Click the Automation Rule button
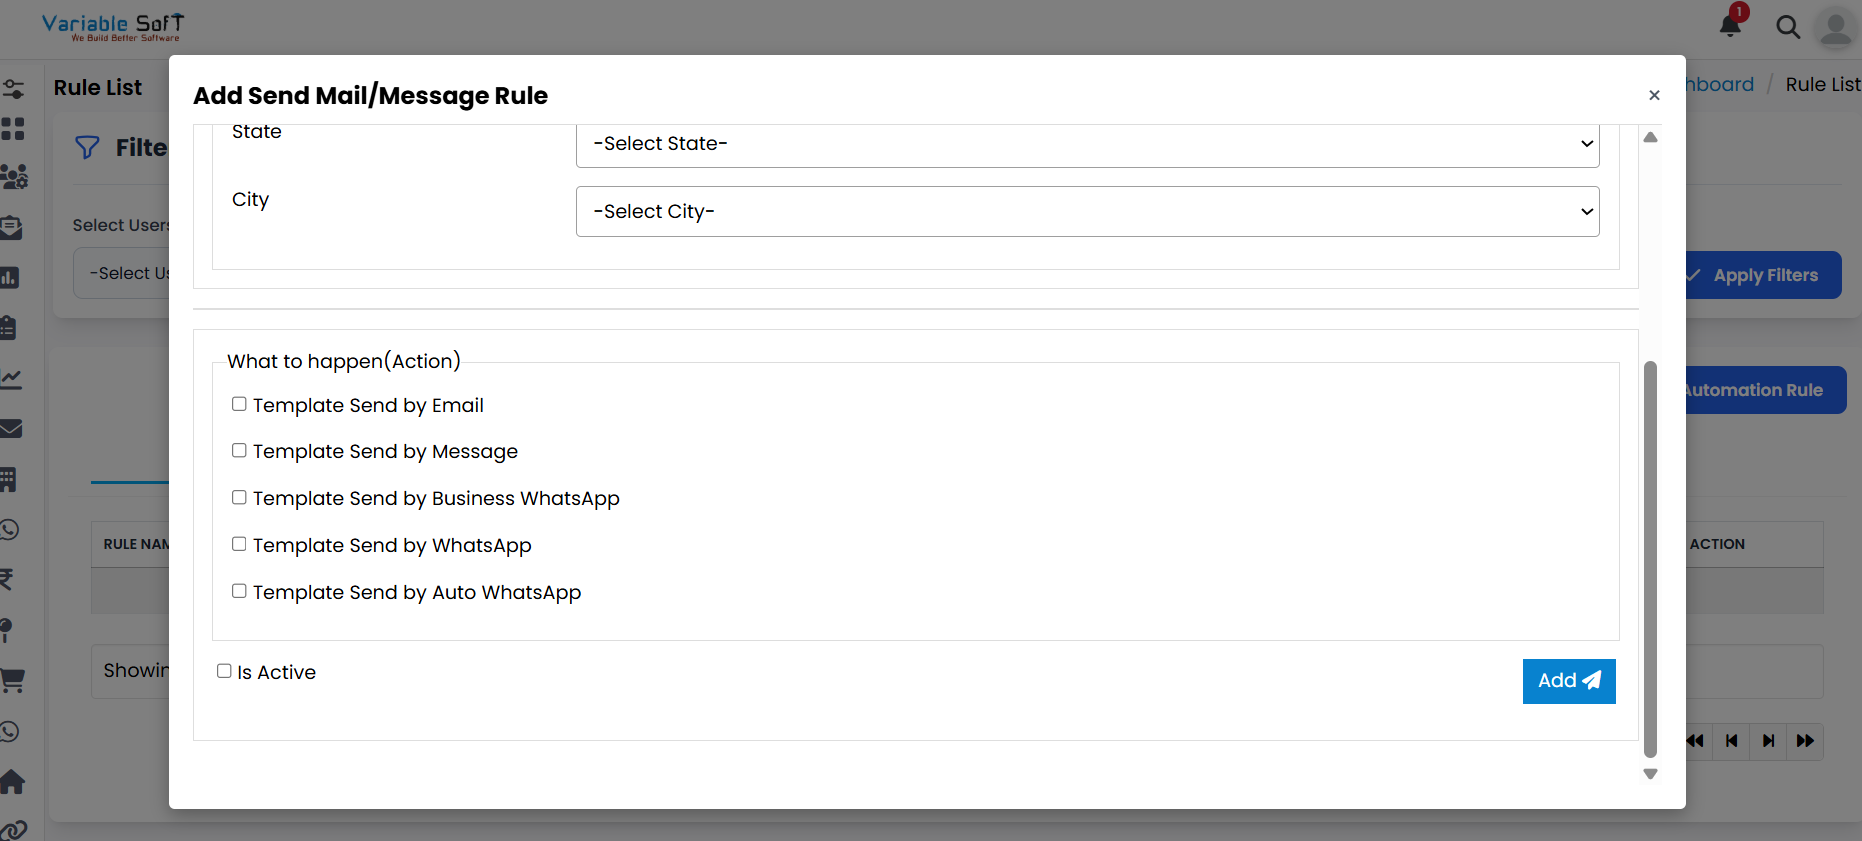The image size is (1862, 841). pyautogui.click(x=1765, y=390)
